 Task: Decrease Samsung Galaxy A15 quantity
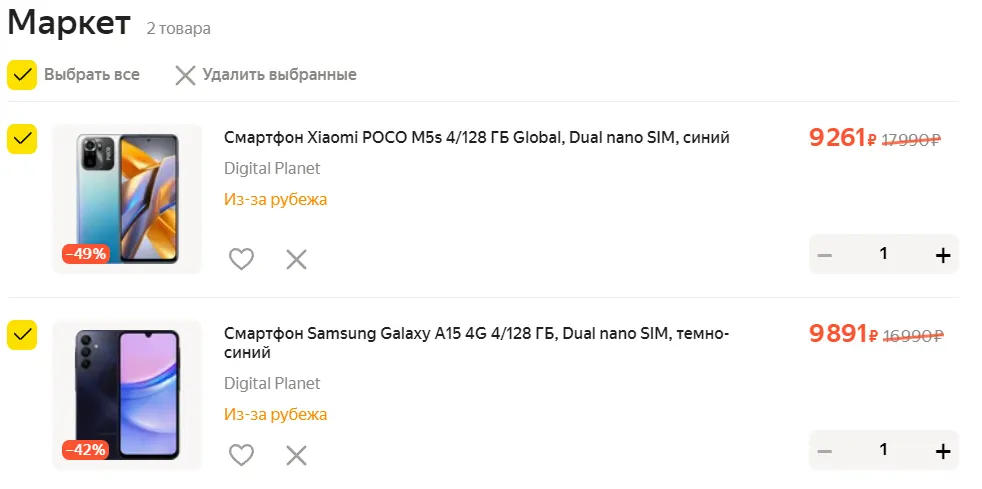click(825, 451)
